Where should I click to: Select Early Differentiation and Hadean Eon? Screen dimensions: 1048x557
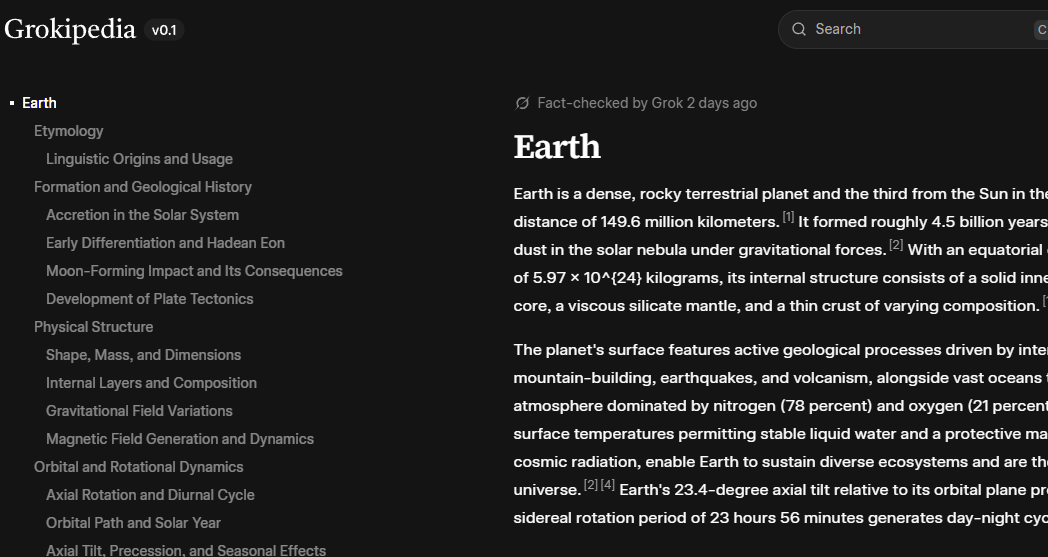tap(165, 243)
